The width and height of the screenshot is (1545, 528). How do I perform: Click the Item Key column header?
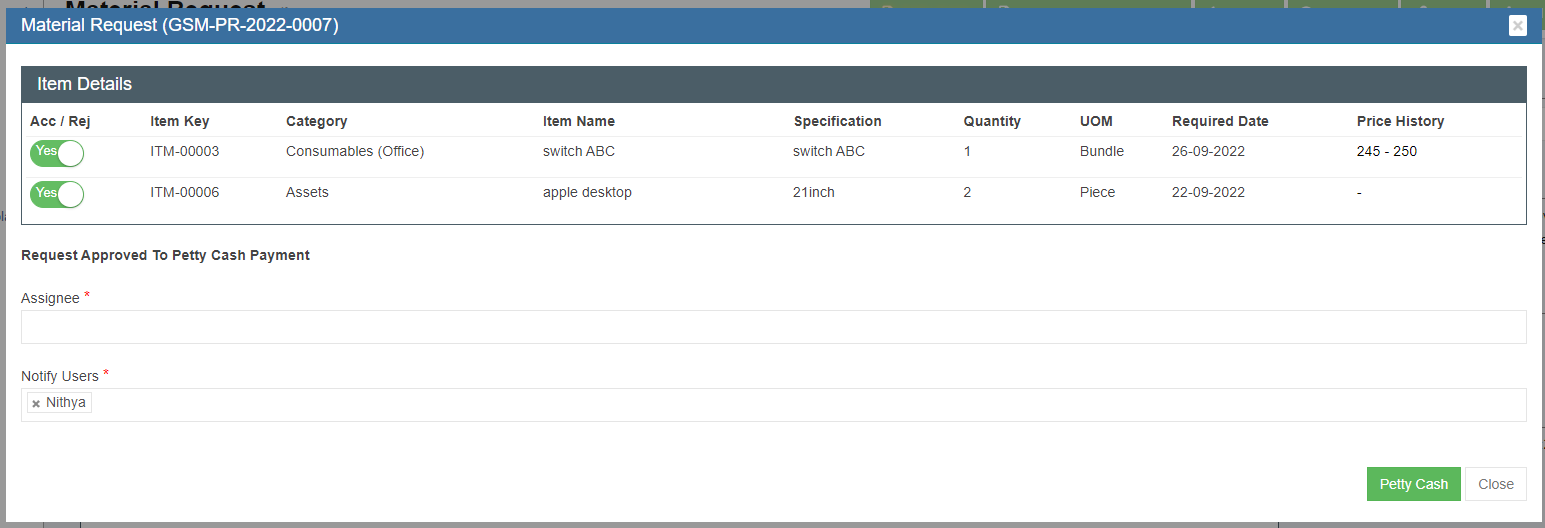[x=180, y=121]
